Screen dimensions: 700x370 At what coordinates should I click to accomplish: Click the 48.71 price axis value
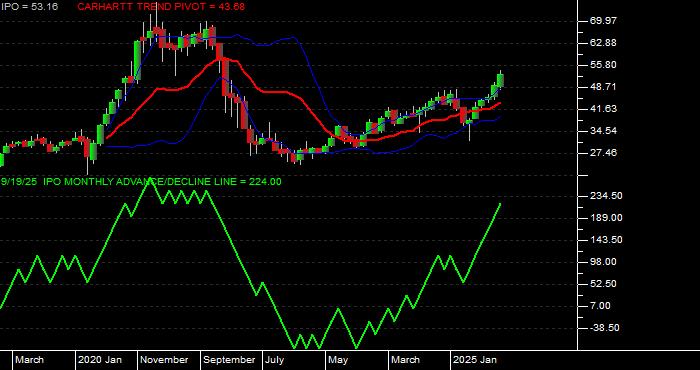[603, 87]
